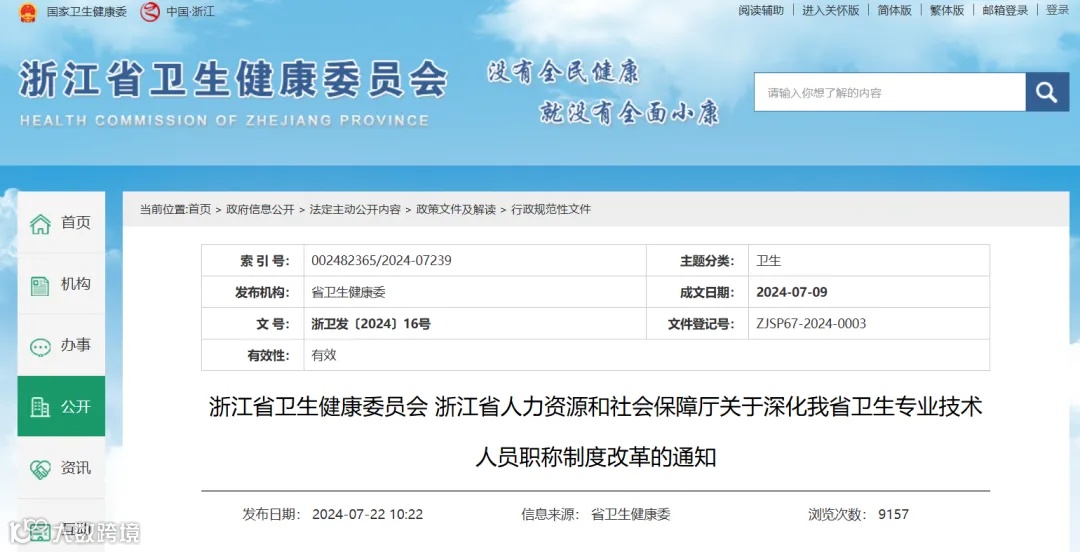This screenshot has height=552, width=1080.
Task: Click 省卫生健康委 in the 发布机构 row
Action: [x=349, y=292]
